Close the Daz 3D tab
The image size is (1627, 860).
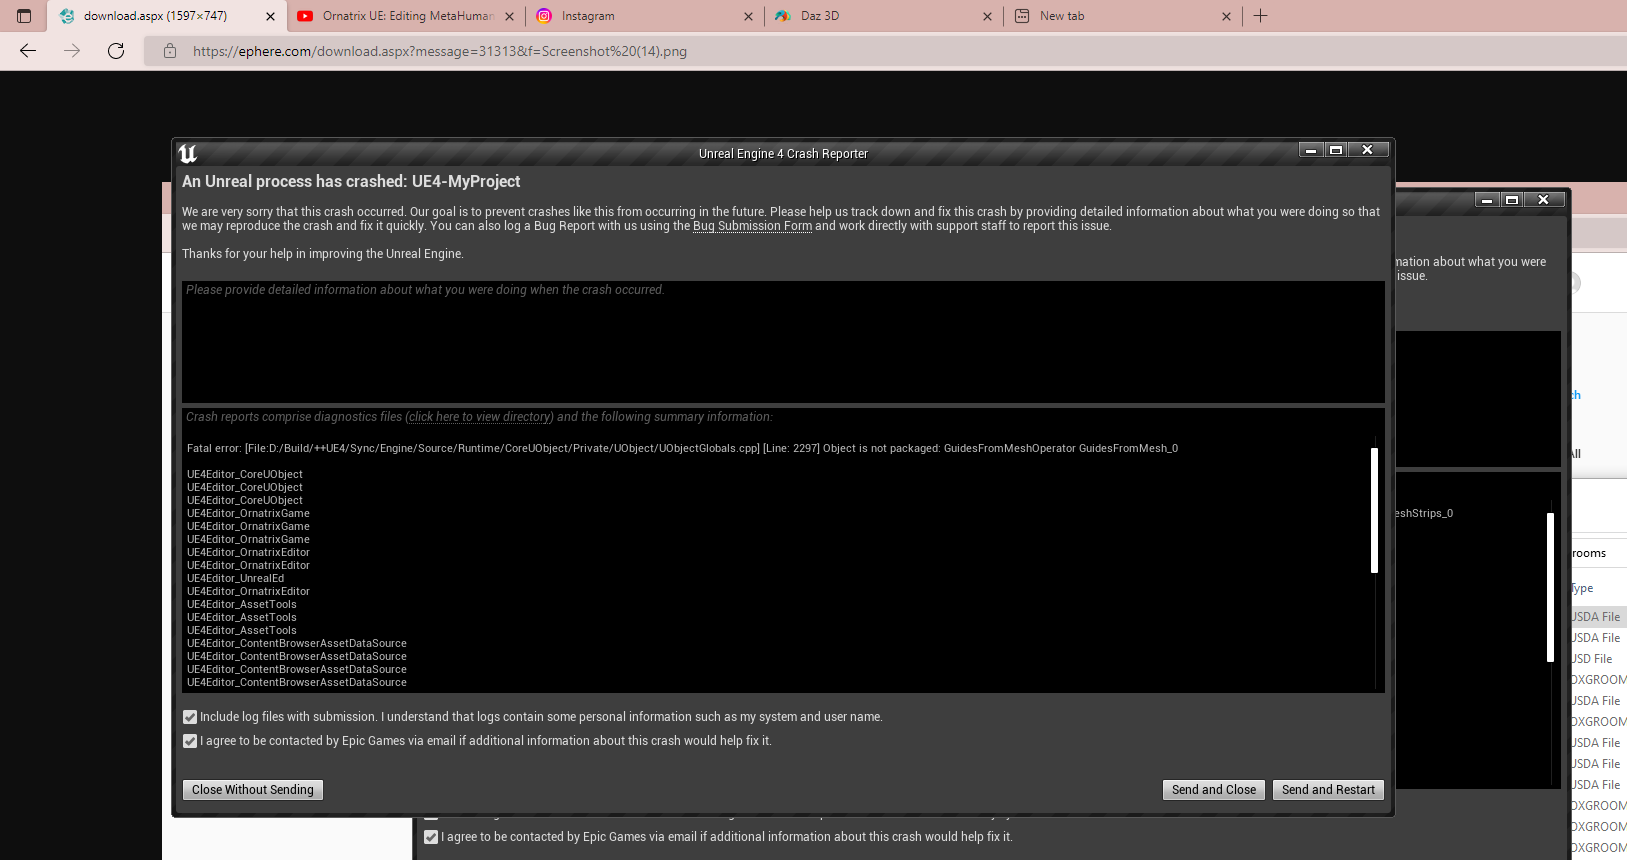[987, 16]
